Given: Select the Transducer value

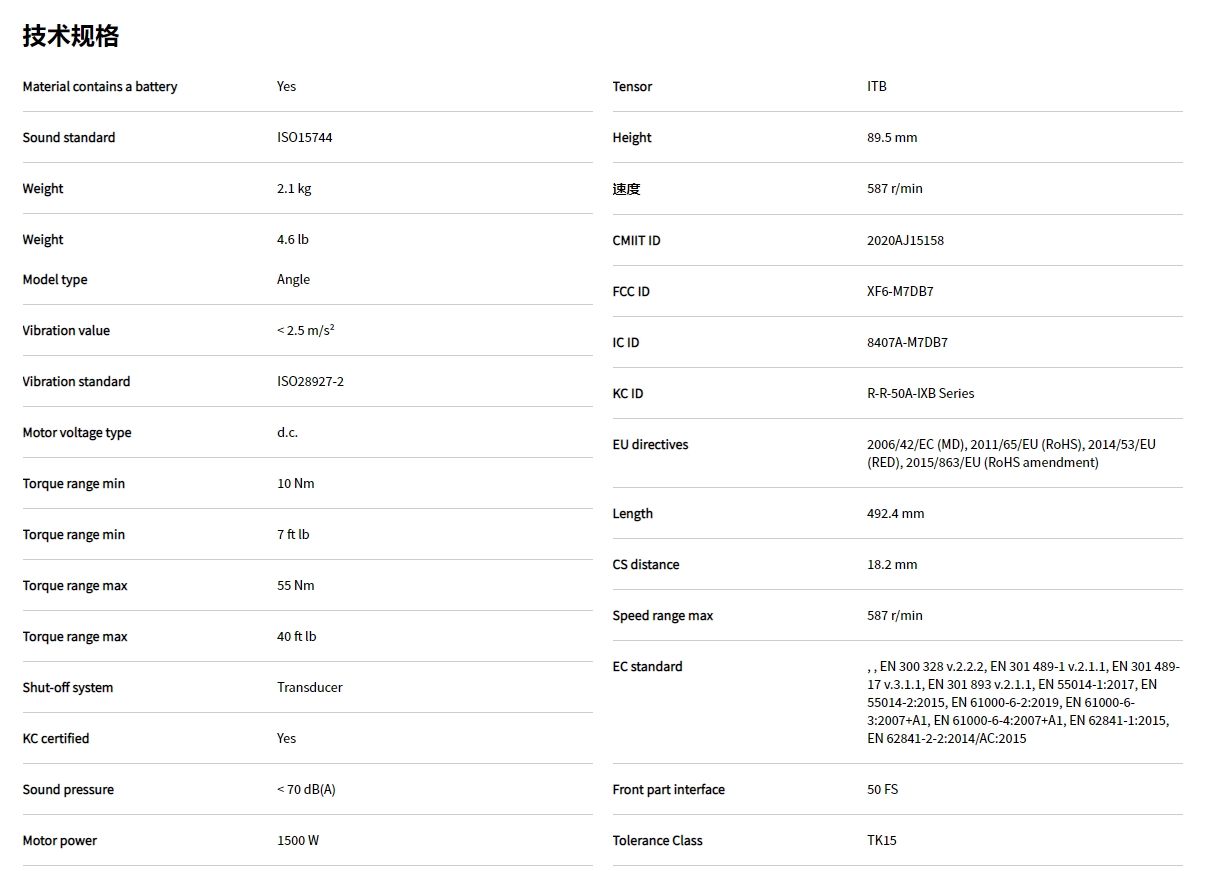Looking at the screenshot, I should pyautogui.click(x=309, y=688).
